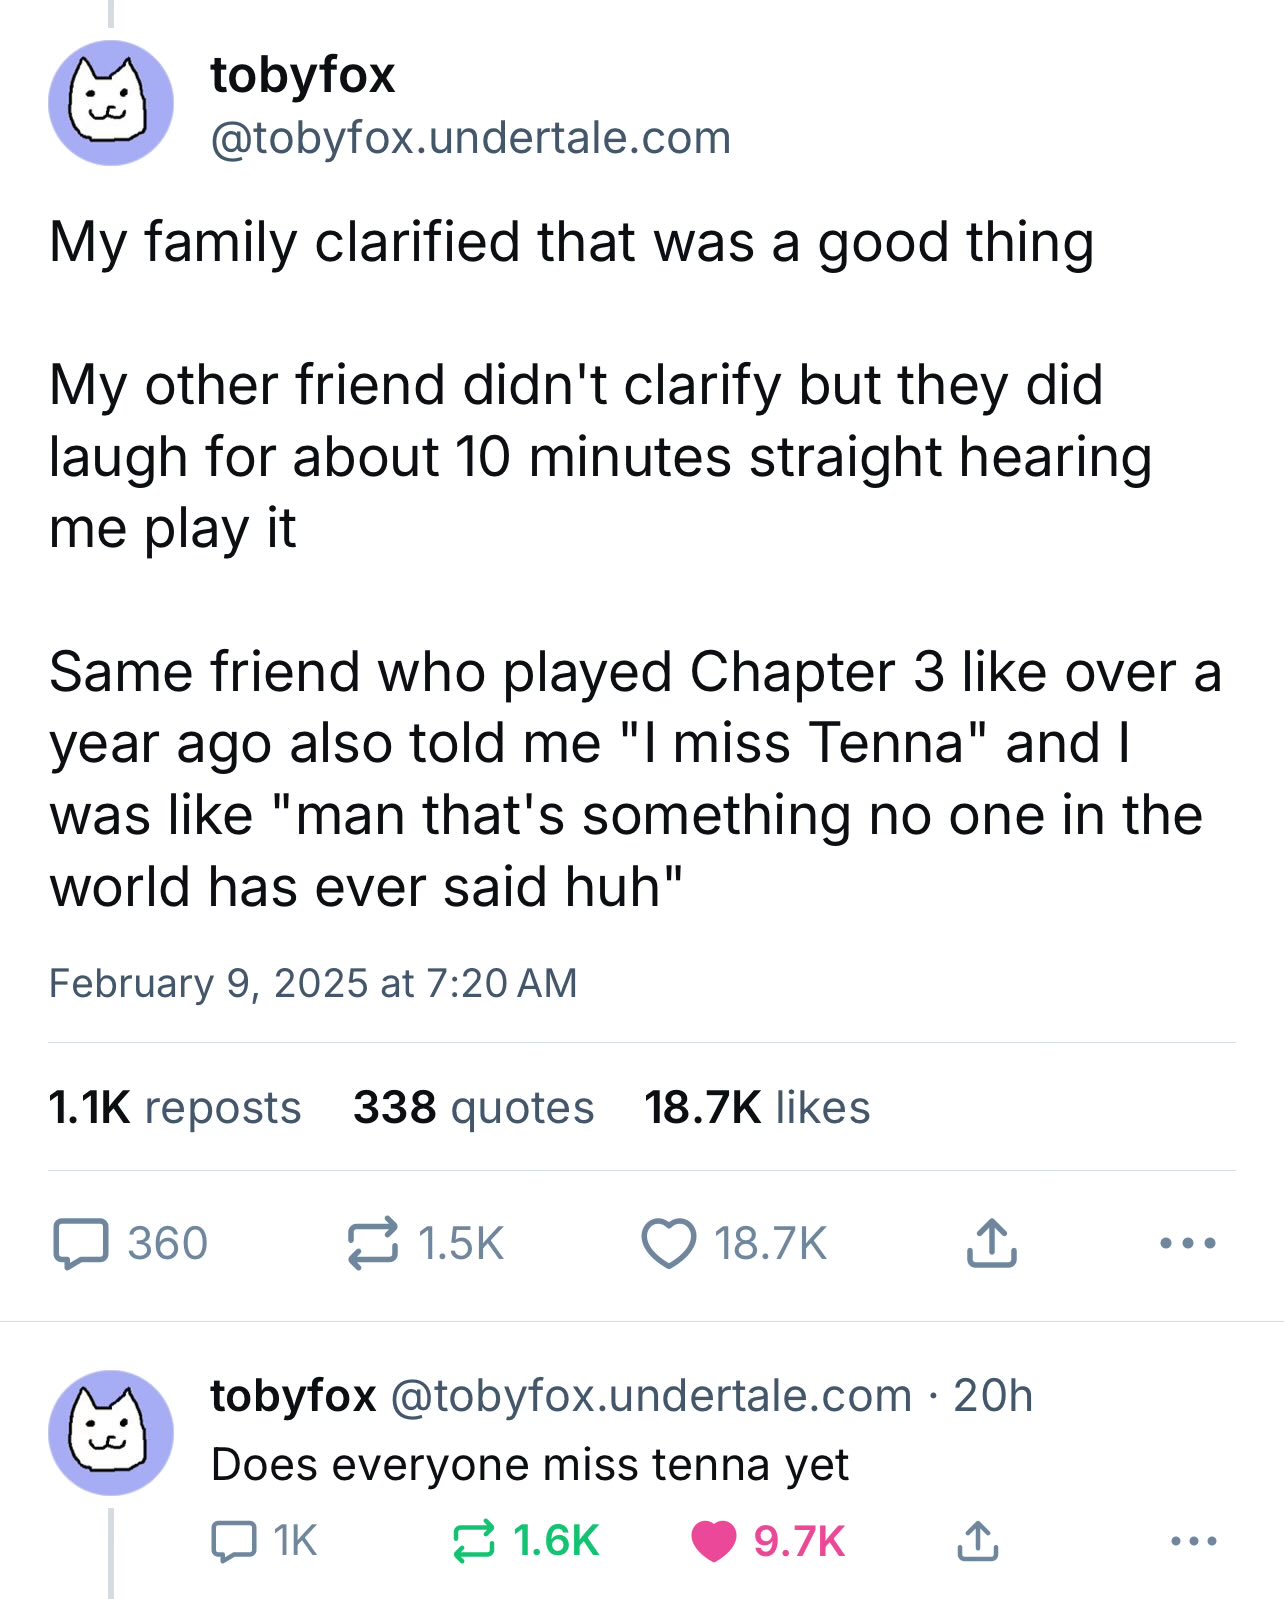The width and height of the screenshot is (1284, 1599).
Task: Like the main post with the heart icon
Action: 668,1243
